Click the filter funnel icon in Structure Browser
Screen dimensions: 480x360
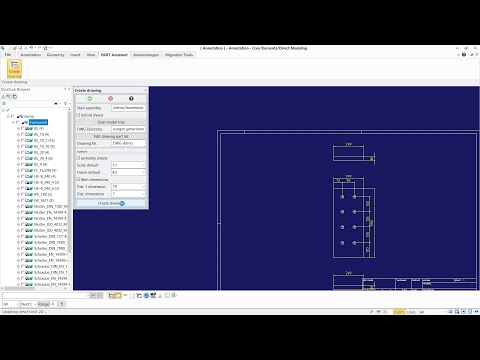(x=66, y=104)
